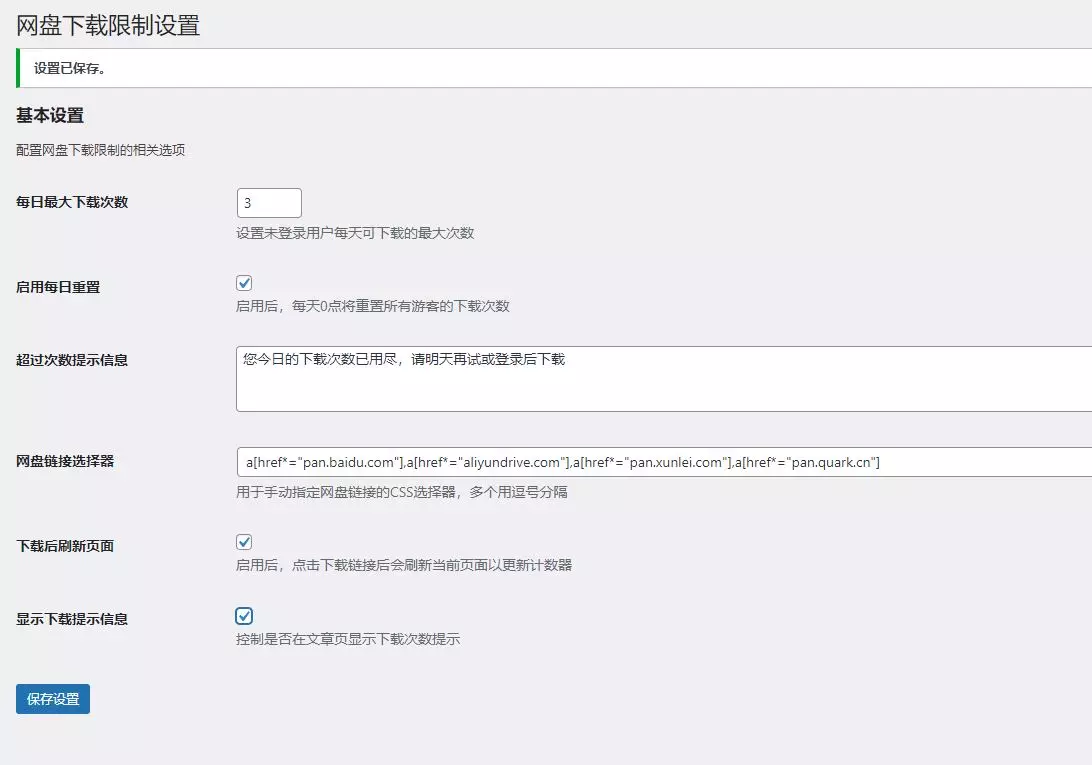Toggle the 下载后刷新页面 checkbox
Viewport: 1092px width, 765px height.
244,542
